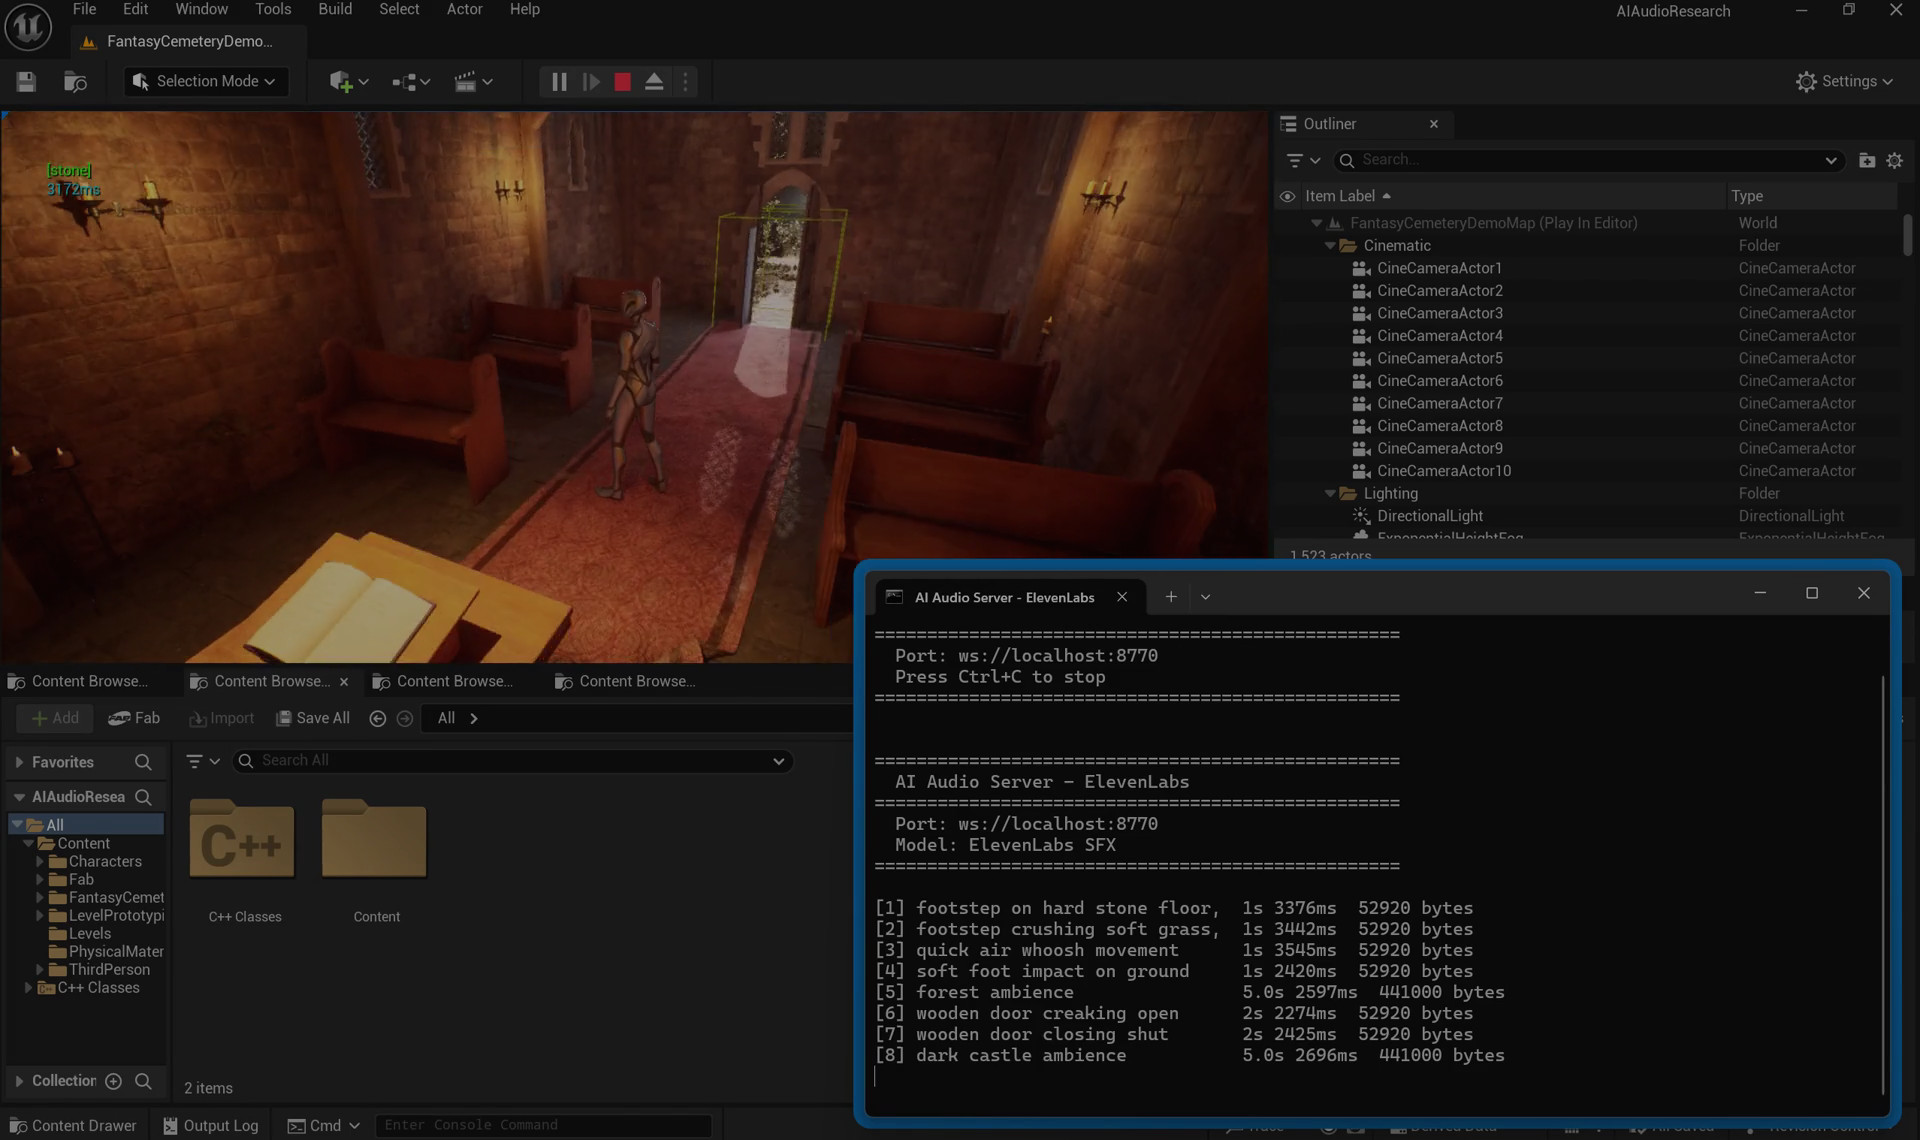Close the second Content Browser tab
The width and height of the screenshot is (1920, 1140).
[344, 682]
